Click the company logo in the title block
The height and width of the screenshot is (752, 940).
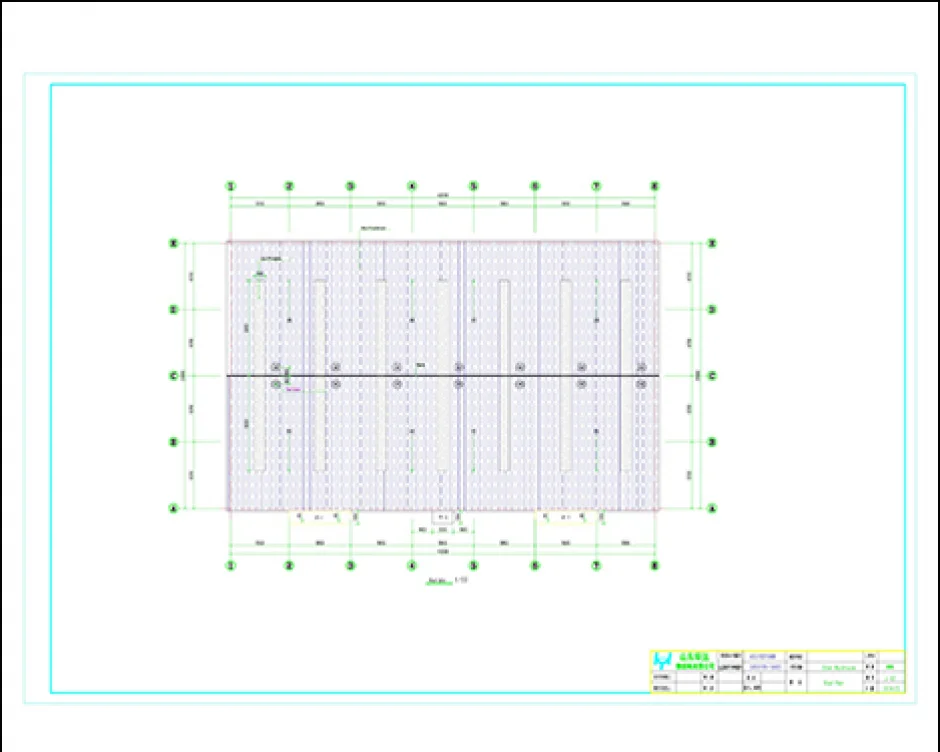pyautogui.click(x=664, y=662)
